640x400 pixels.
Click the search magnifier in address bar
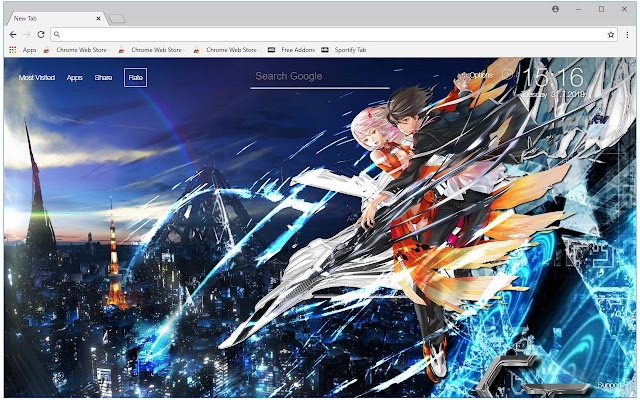pos(57,35)
